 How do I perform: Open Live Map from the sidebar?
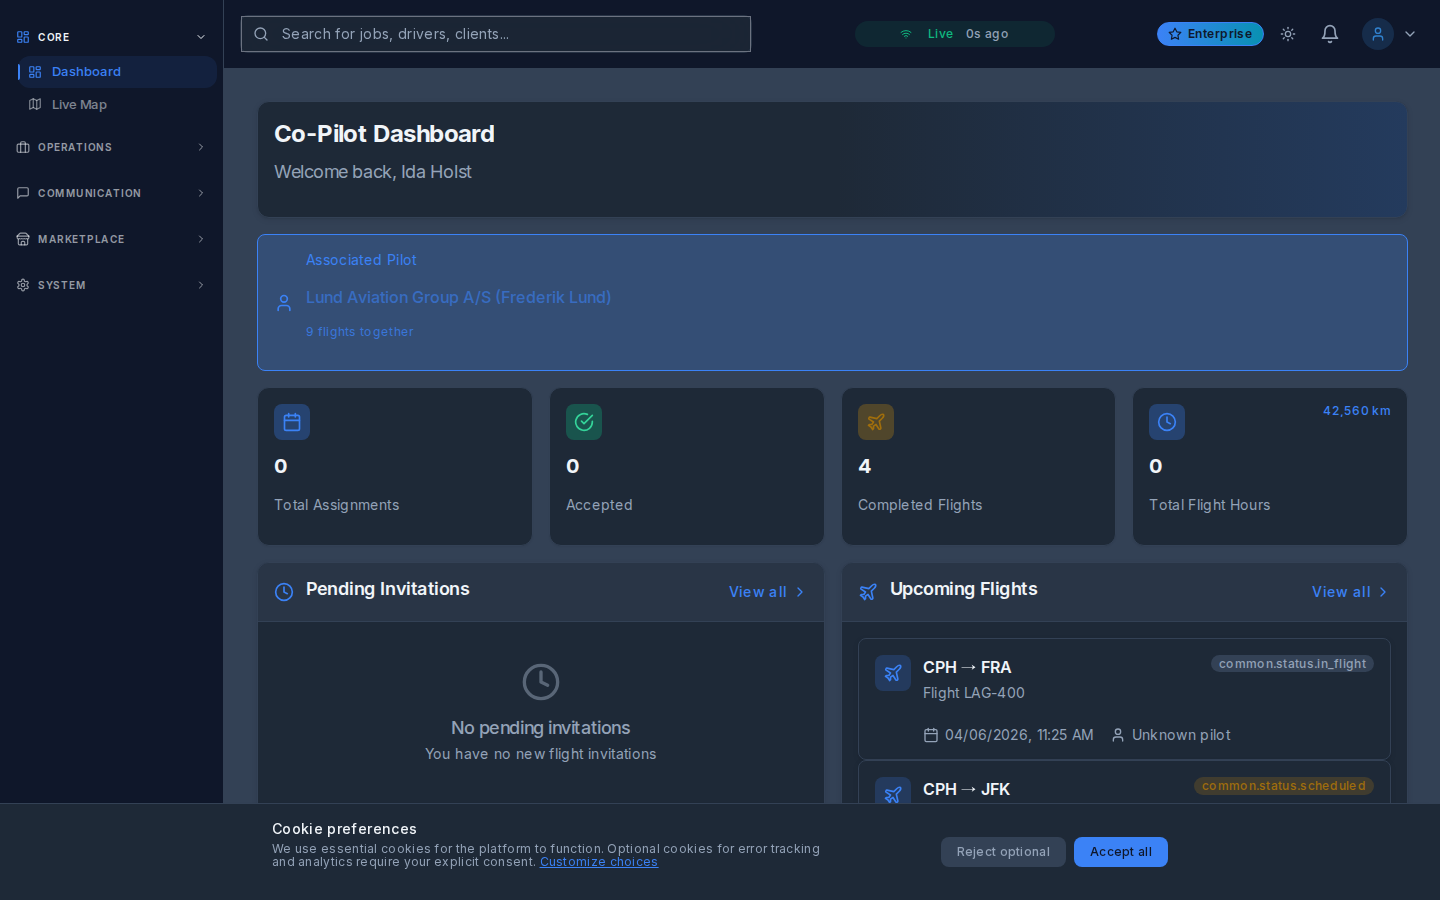pos(78,104)
